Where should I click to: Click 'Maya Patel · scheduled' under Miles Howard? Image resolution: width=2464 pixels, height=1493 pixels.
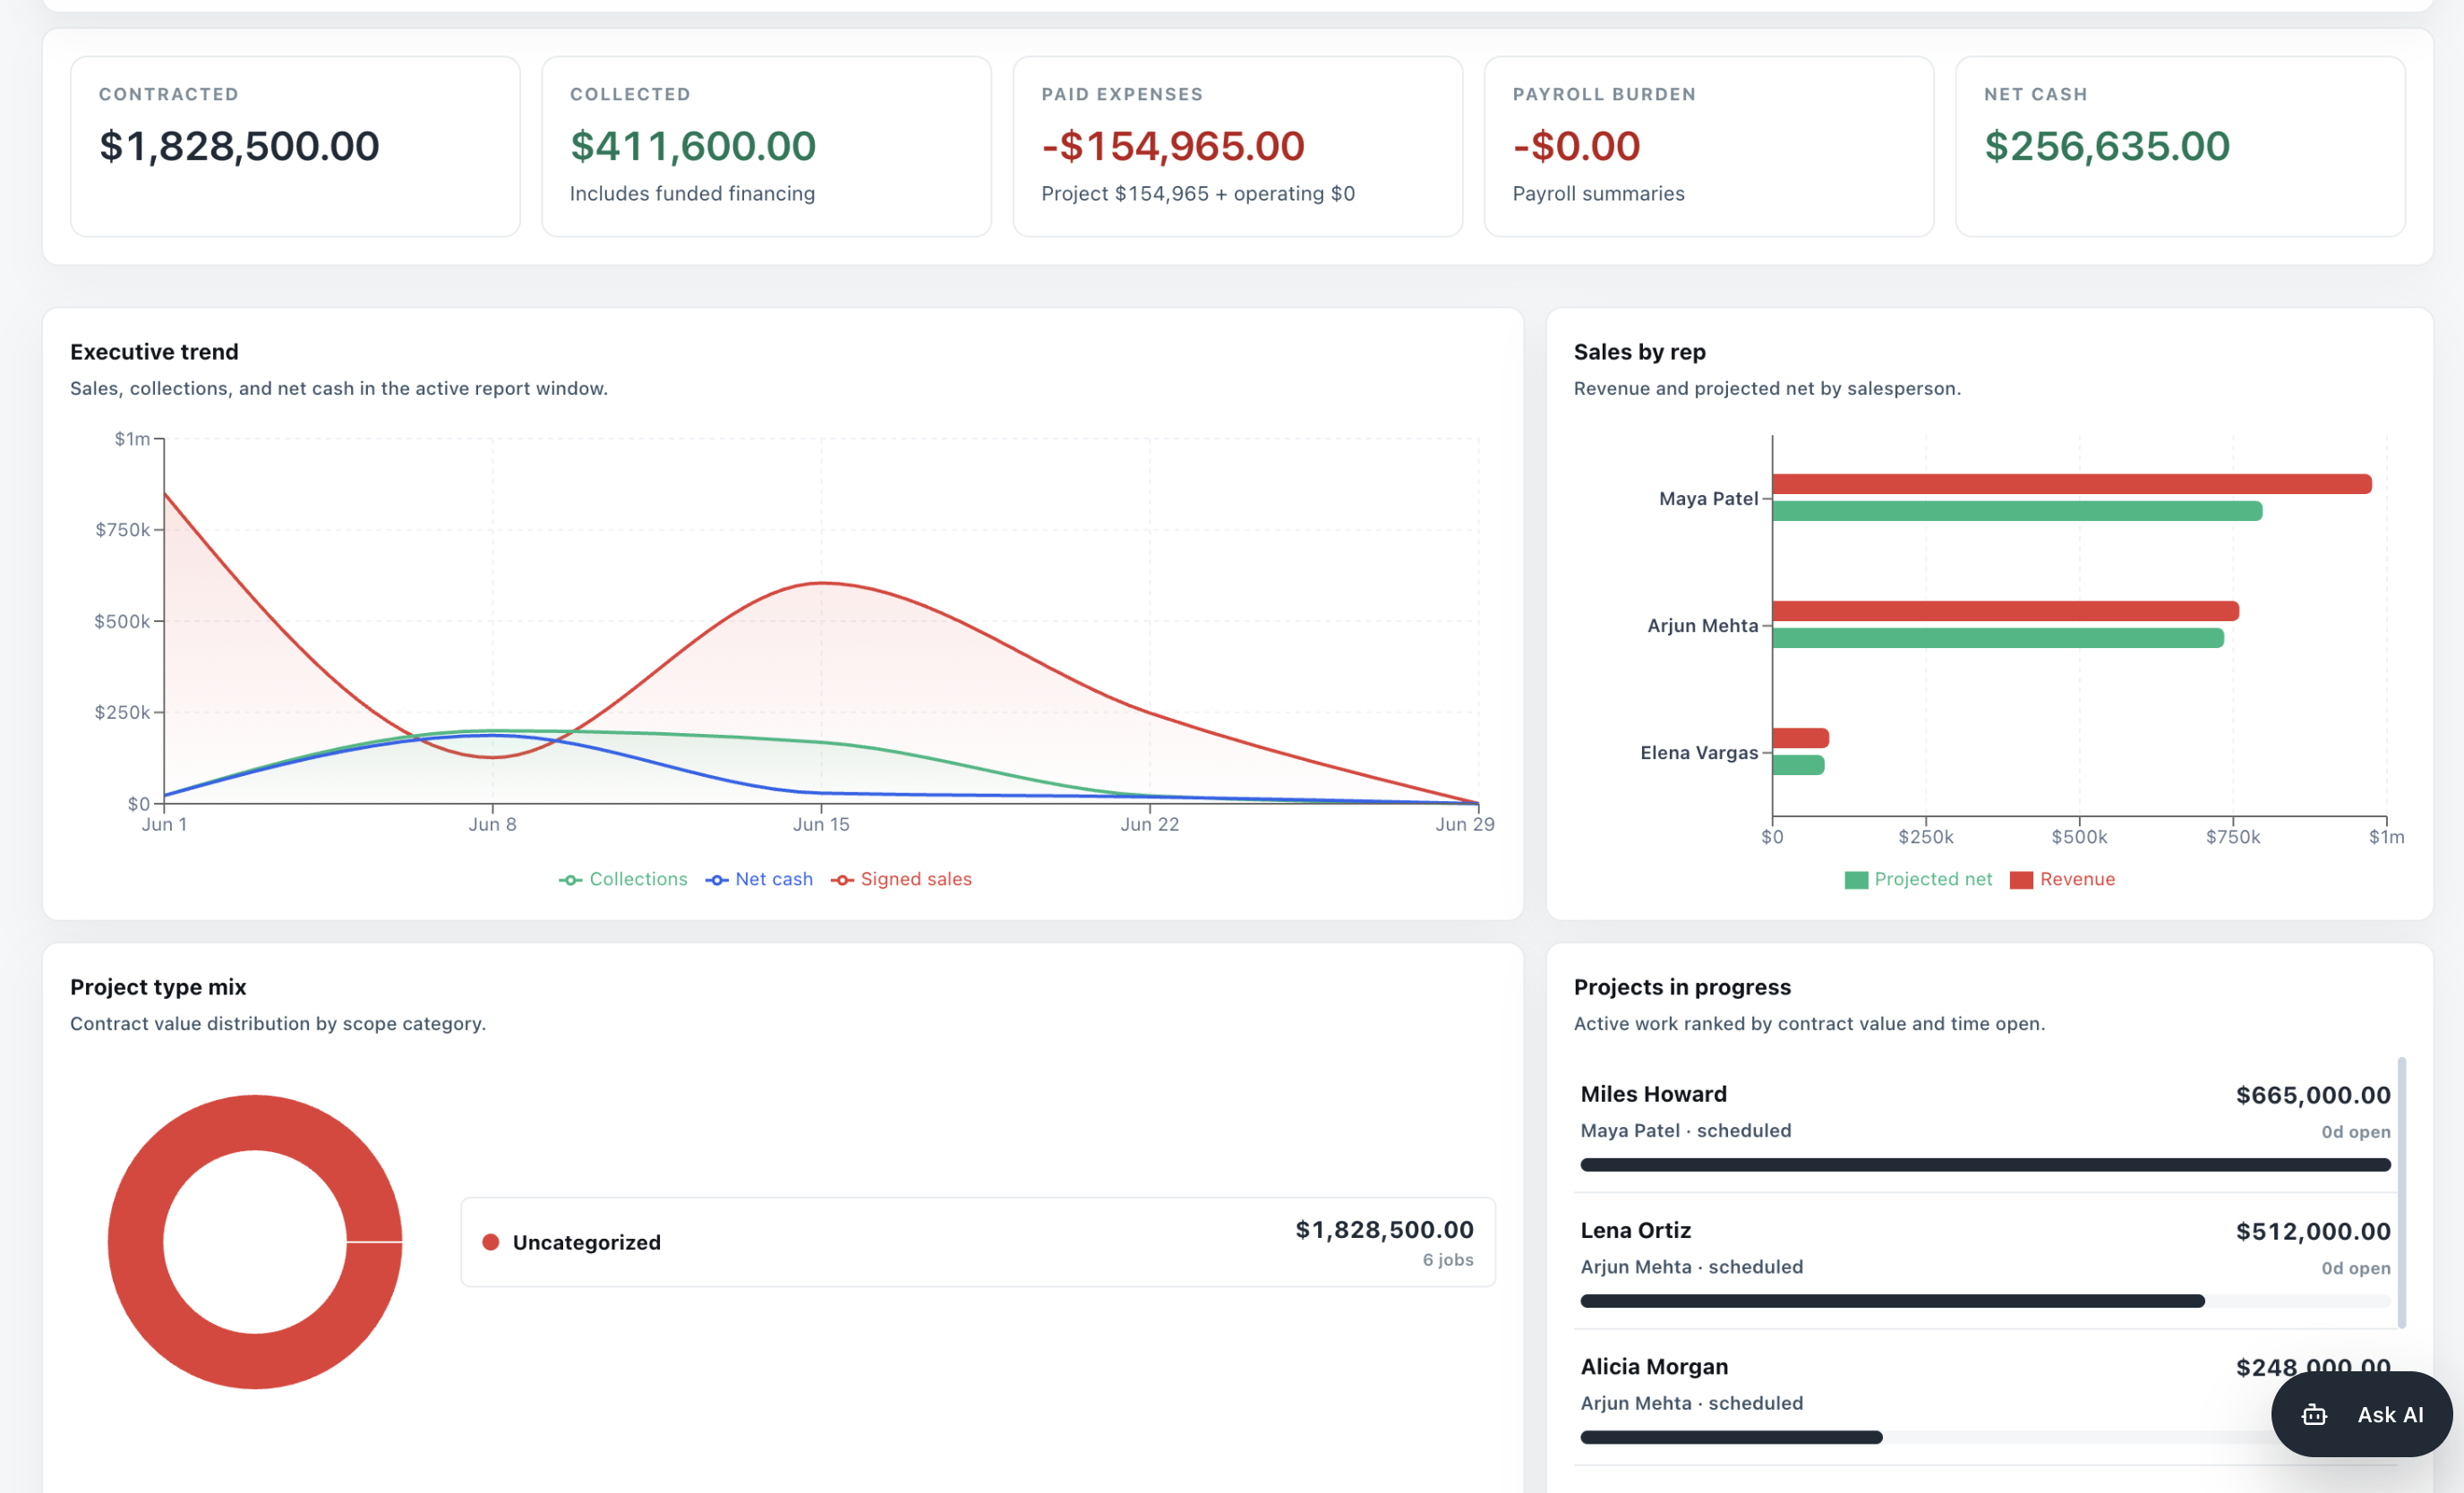click(1686, 1130)
